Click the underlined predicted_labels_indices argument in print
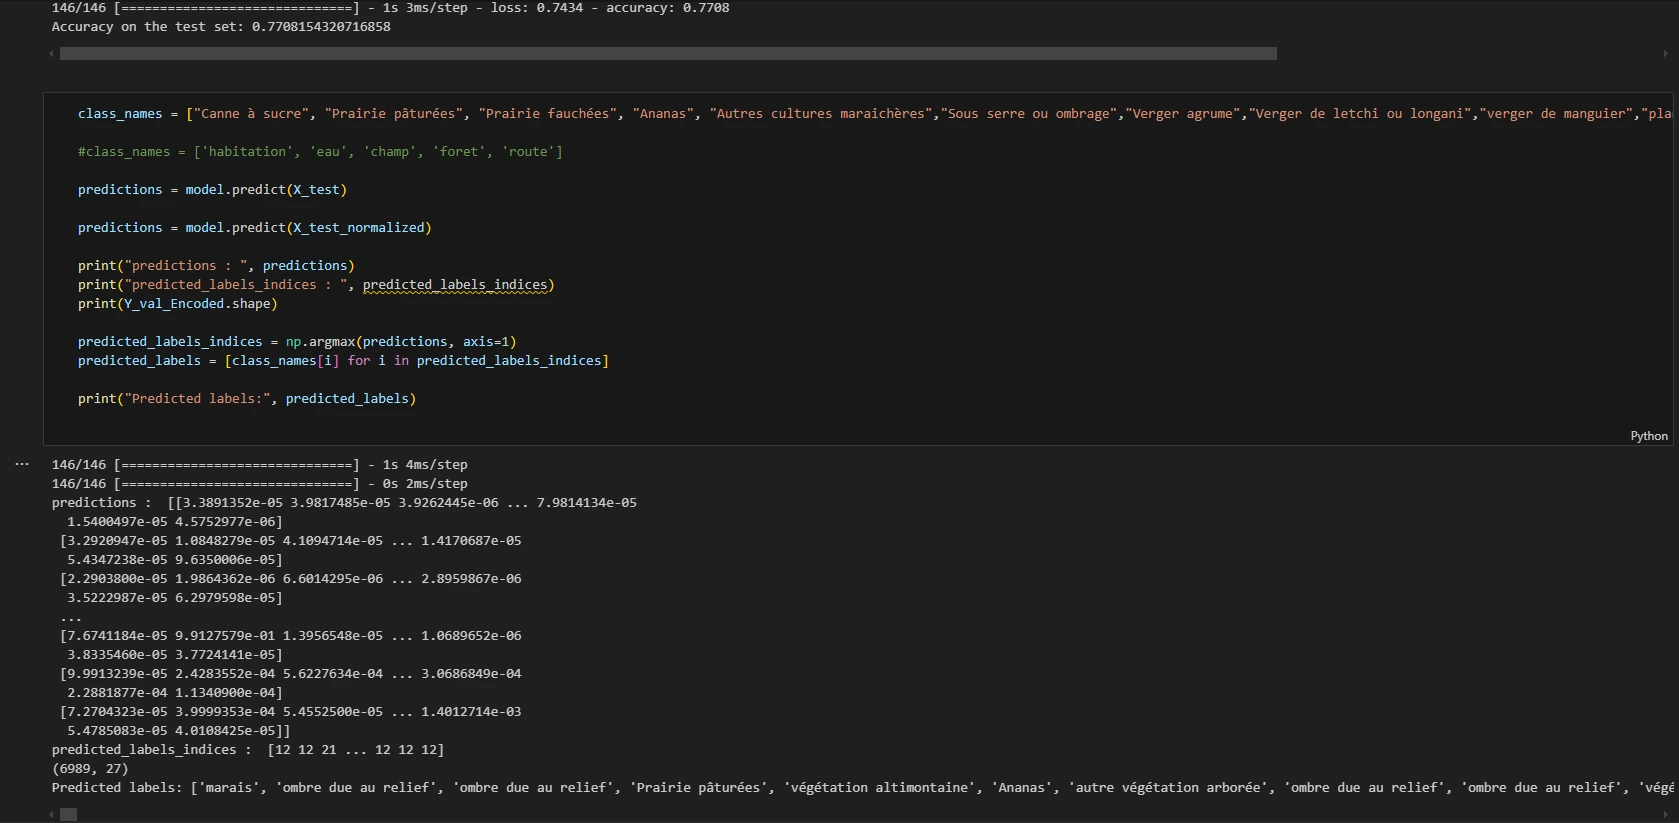 (x=455, y=285)
